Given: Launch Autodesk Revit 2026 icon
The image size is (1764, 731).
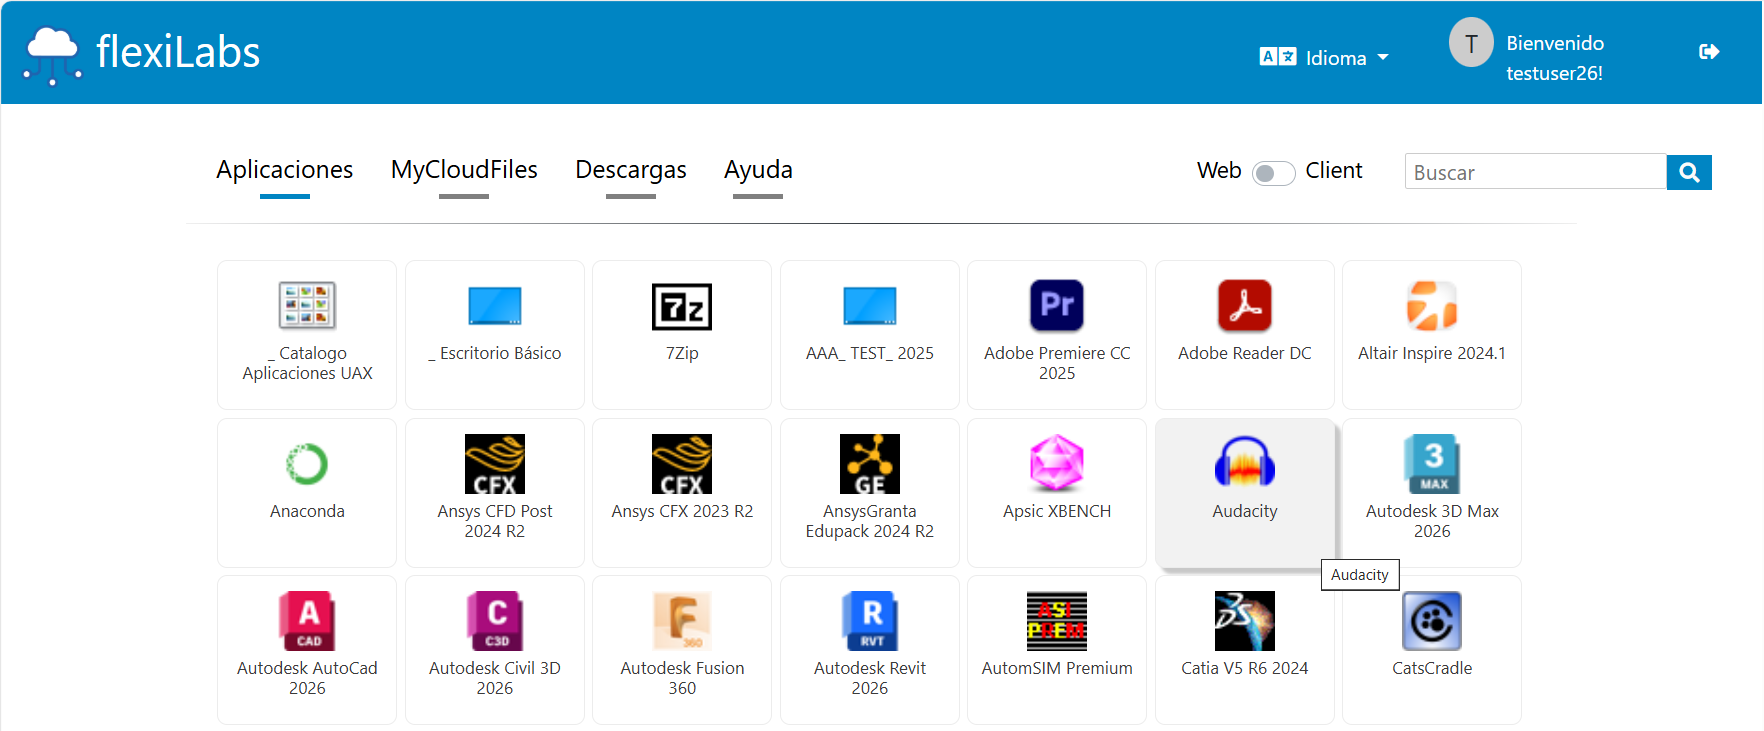Looking at the screenshot, I should click(869, 621).
